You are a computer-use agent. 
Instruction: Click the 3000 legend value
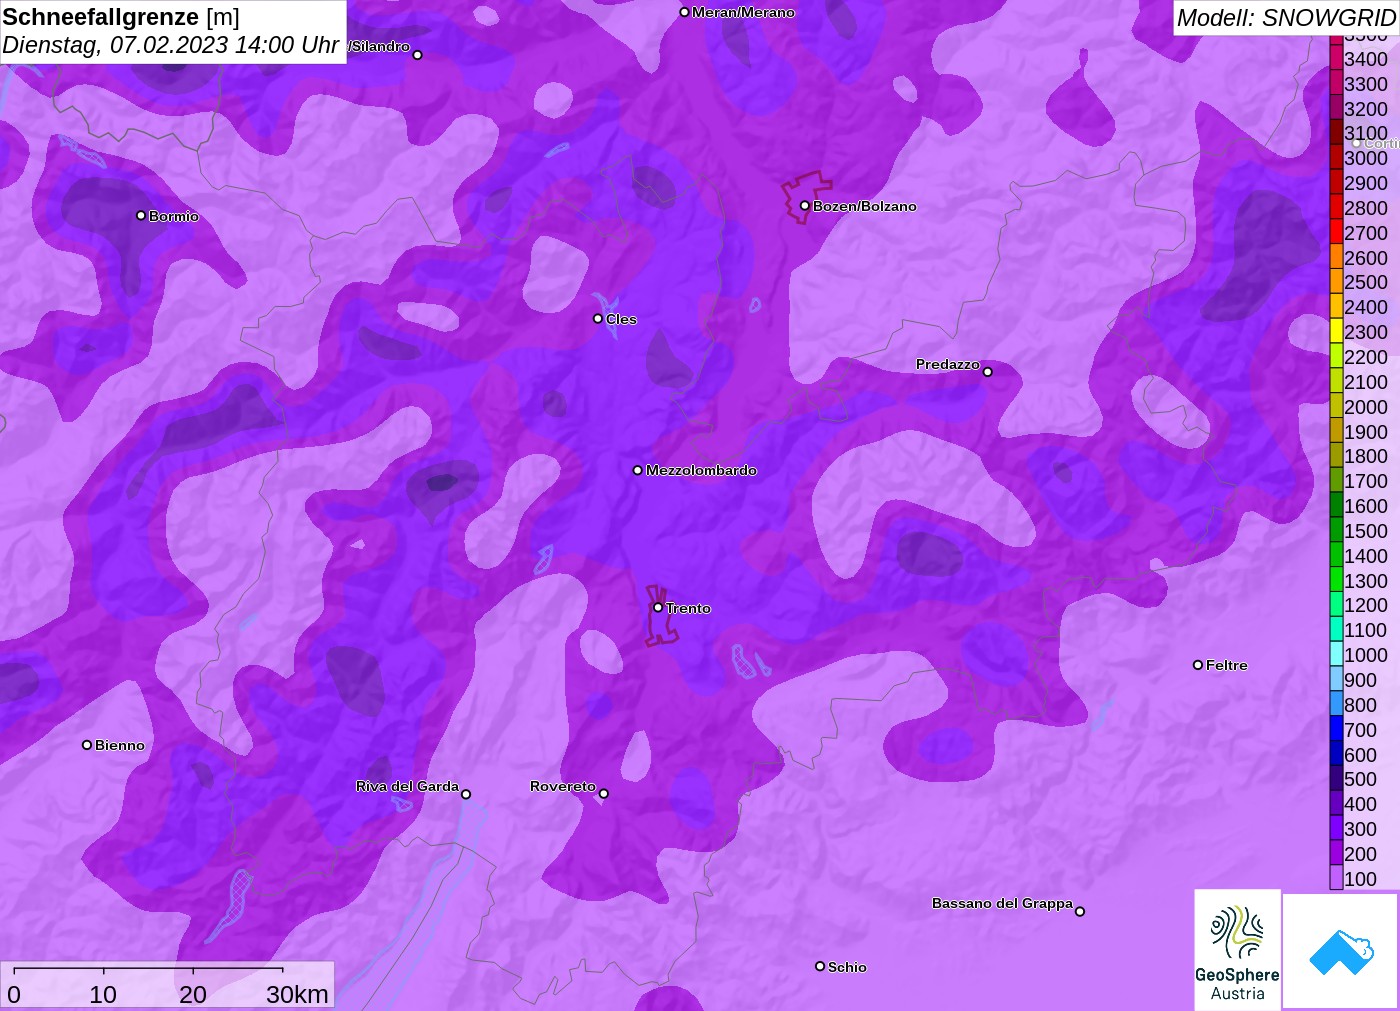(x=1366, y=158)
